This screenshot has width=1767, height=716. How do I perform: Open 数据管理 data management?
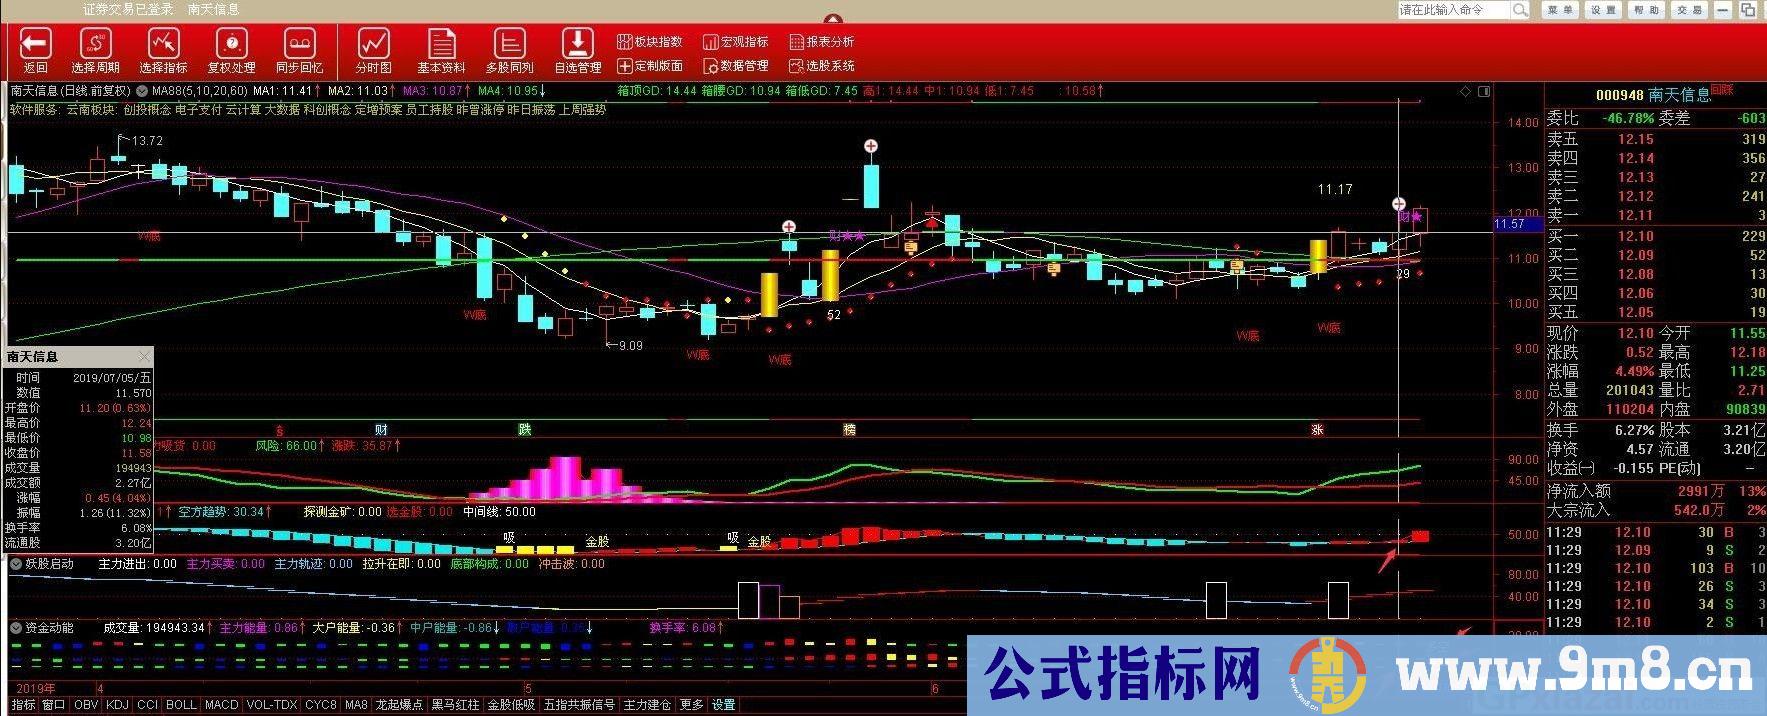point(736,66)
